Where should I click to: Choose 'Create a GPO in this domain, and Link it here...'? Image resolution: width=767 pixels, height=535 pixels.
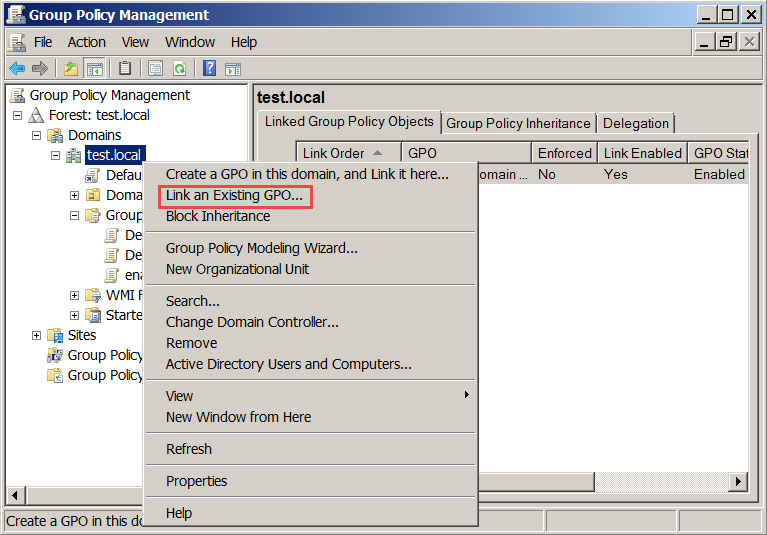point(311,175)
